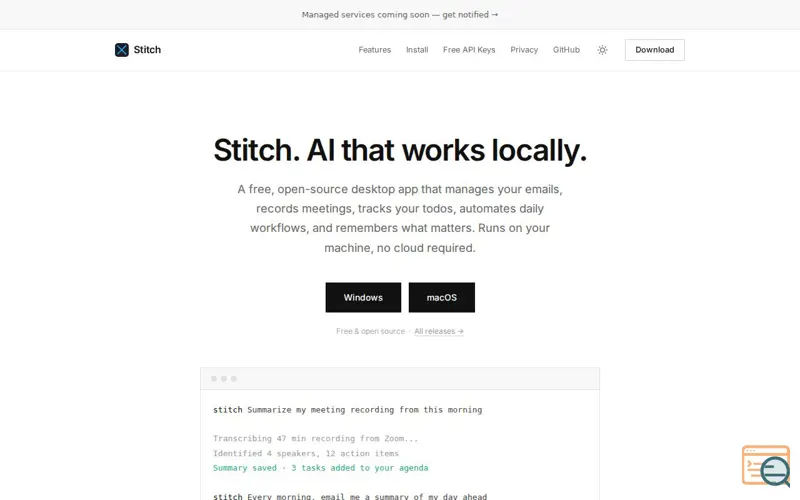Click the 'Stitch. AI that works locally.' headline
Image resolution: width=800 pixels, height=500 pixels.
pos(400,151)
